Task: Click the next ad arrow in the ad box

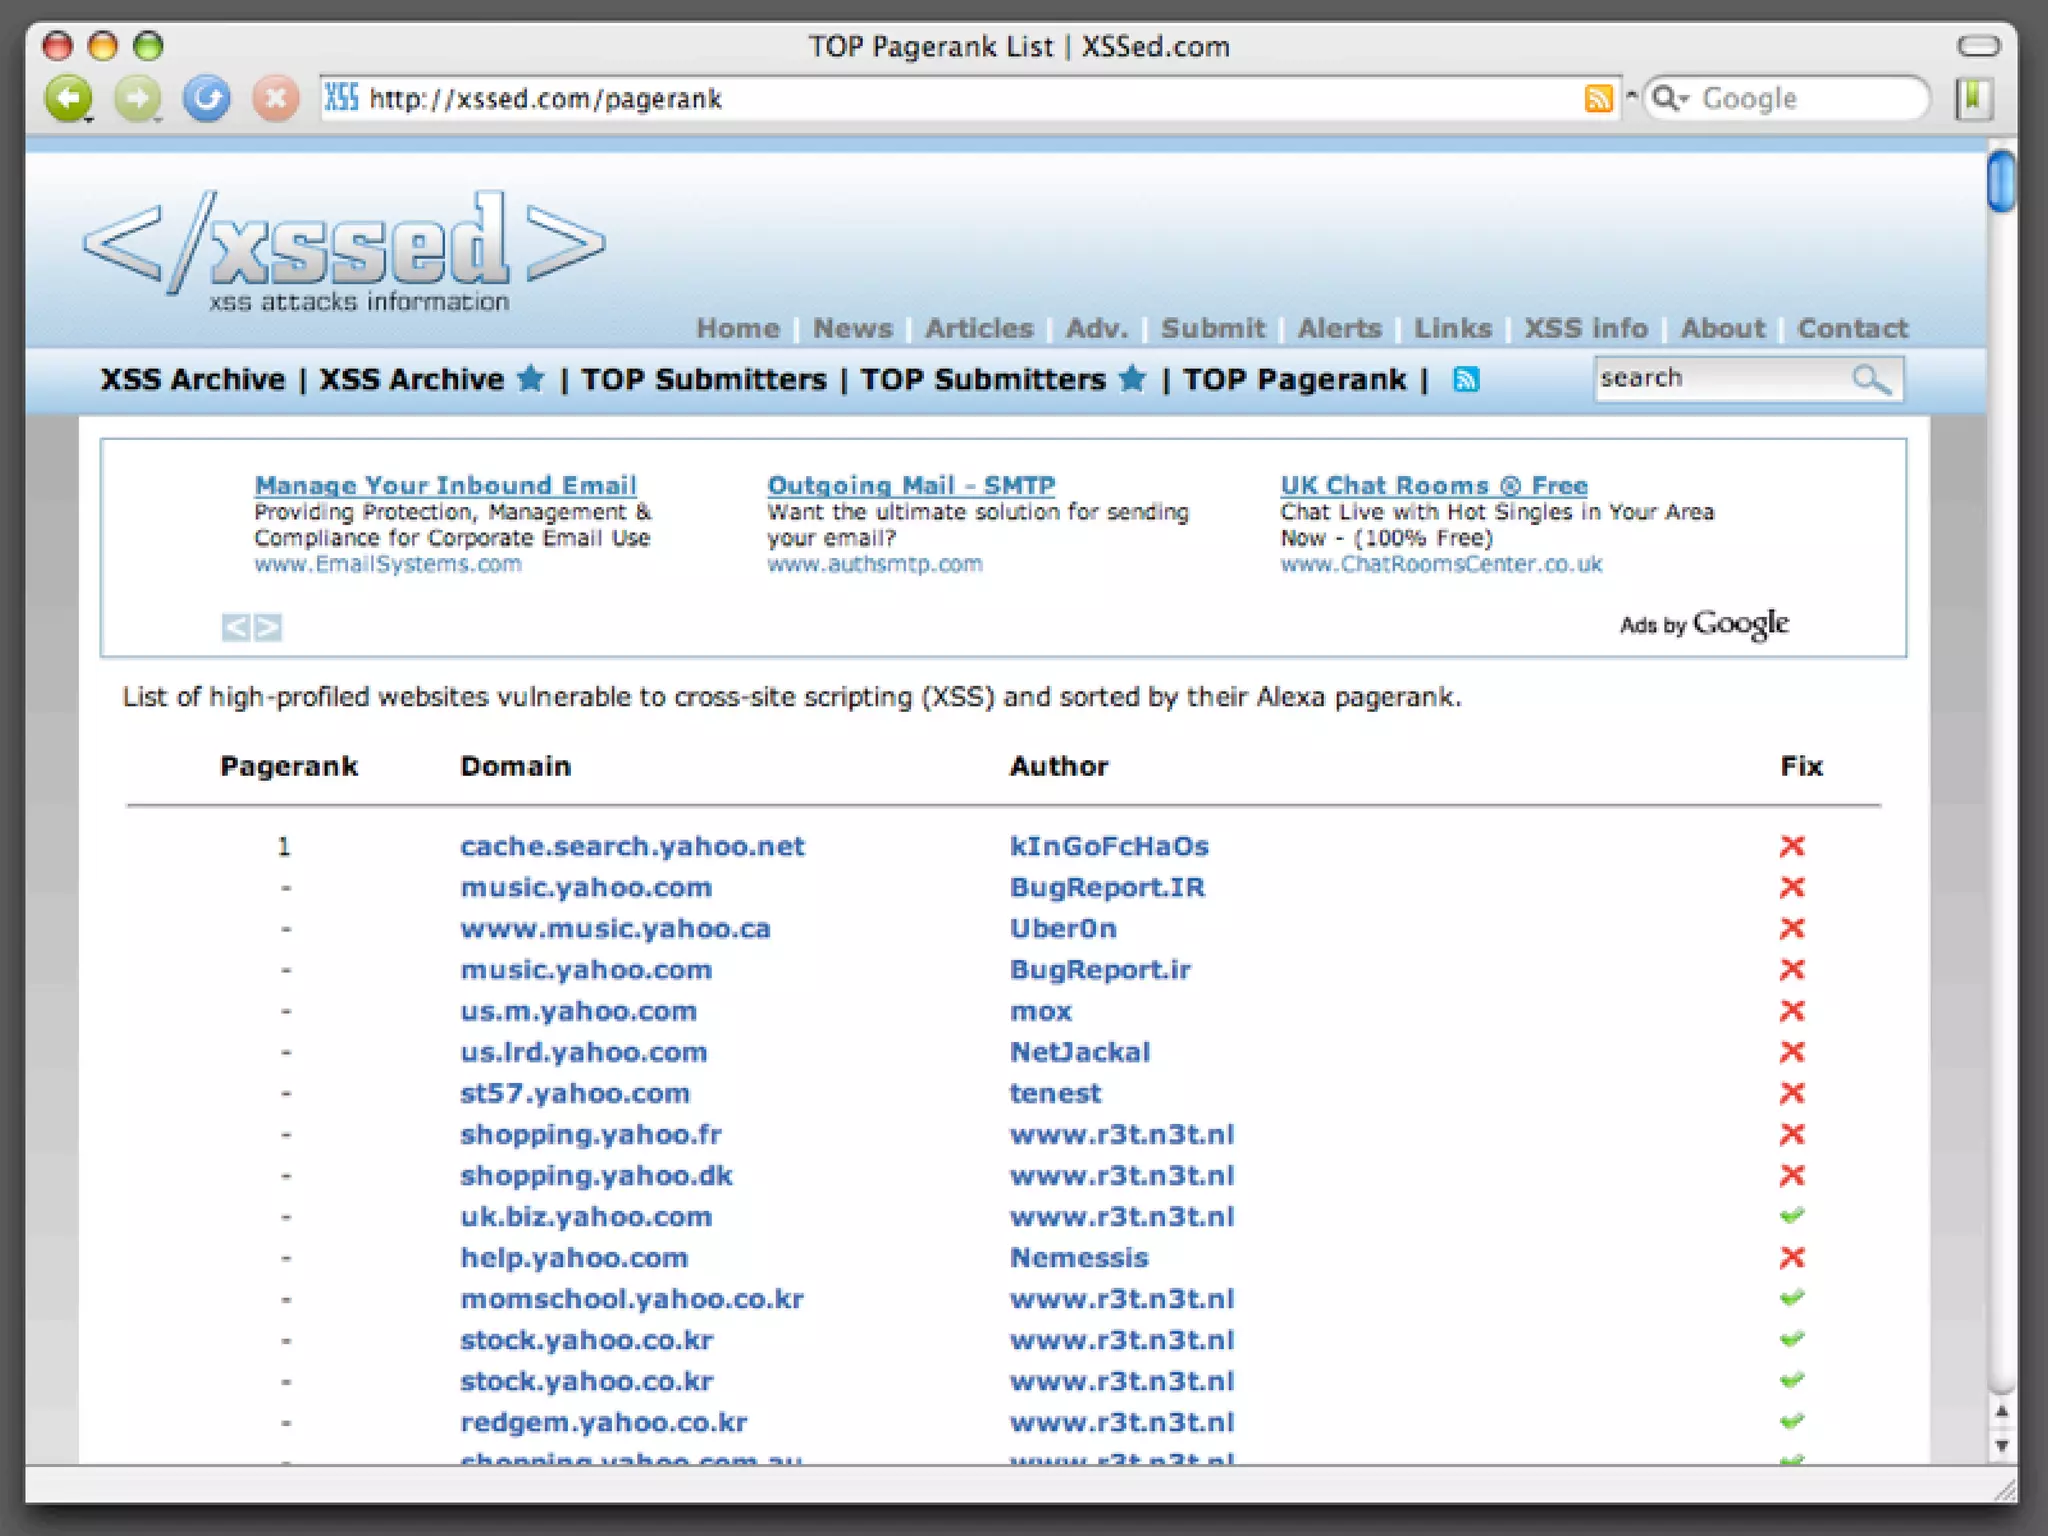Action: click(x=268, y=627)
